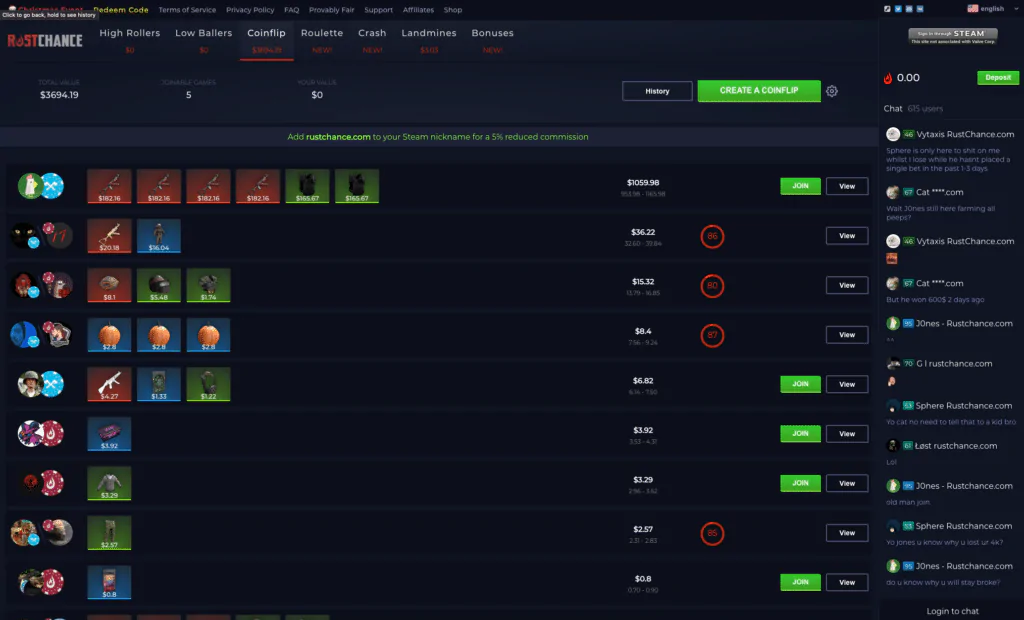Image resolution: width=1024 pixels, height=620 pixels.
Task: Click the Deposit button
Action: click(x=998, y=78)
